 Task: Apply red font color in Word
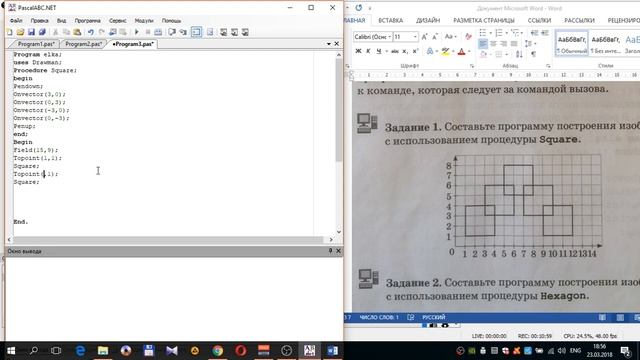[x=461, y=51]
